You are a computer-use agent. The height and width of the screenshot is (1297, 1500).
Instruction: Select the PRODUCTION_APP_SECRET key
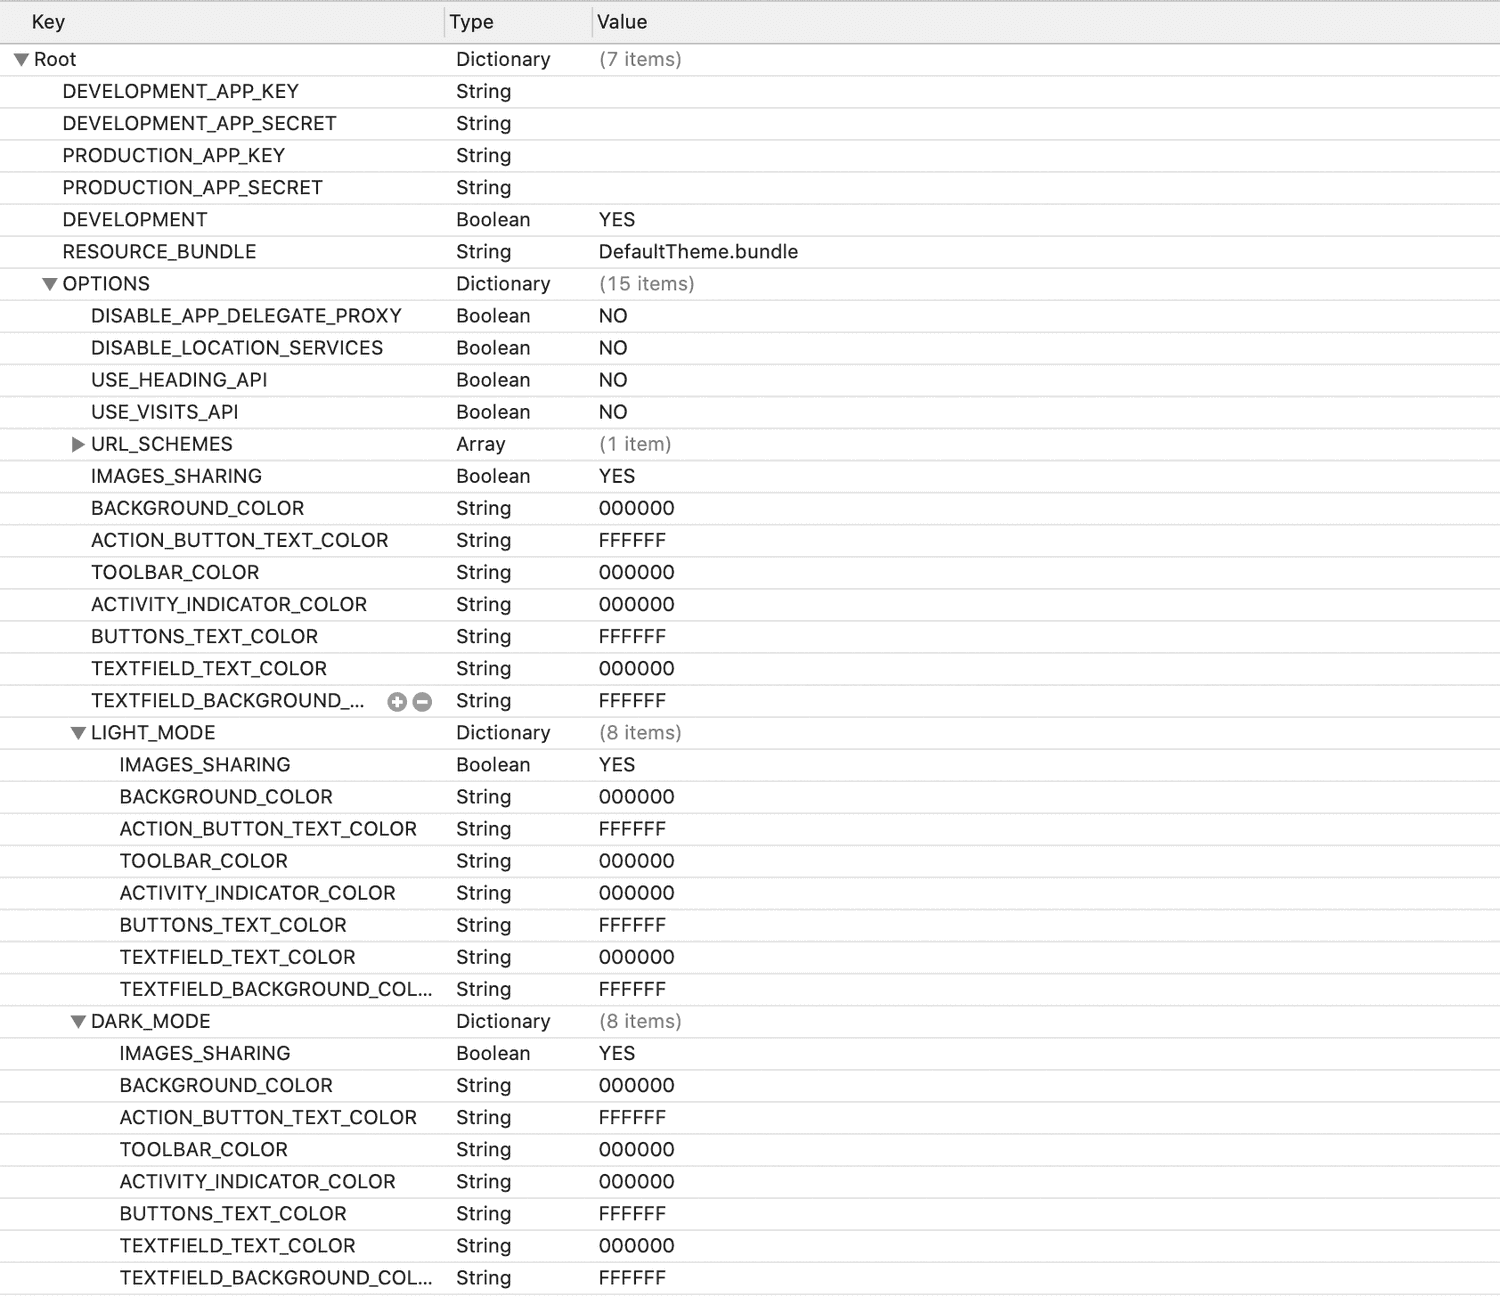pyautogui.click(x=192, y=188)
